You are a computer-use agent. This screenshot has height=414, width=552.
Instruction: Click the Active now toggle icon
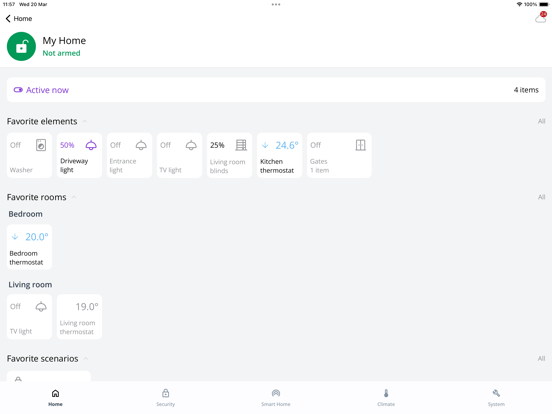(18, 90)
